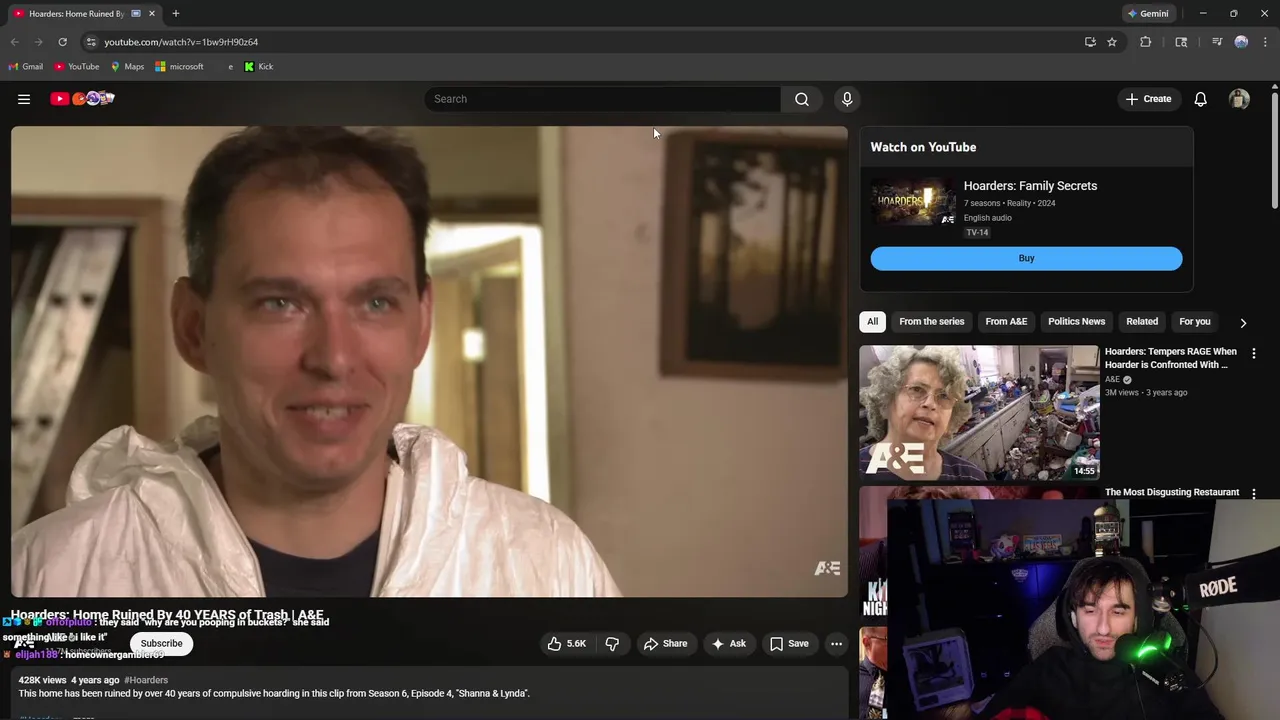
Task: Open the Maps bookmark
Action: 127,67
